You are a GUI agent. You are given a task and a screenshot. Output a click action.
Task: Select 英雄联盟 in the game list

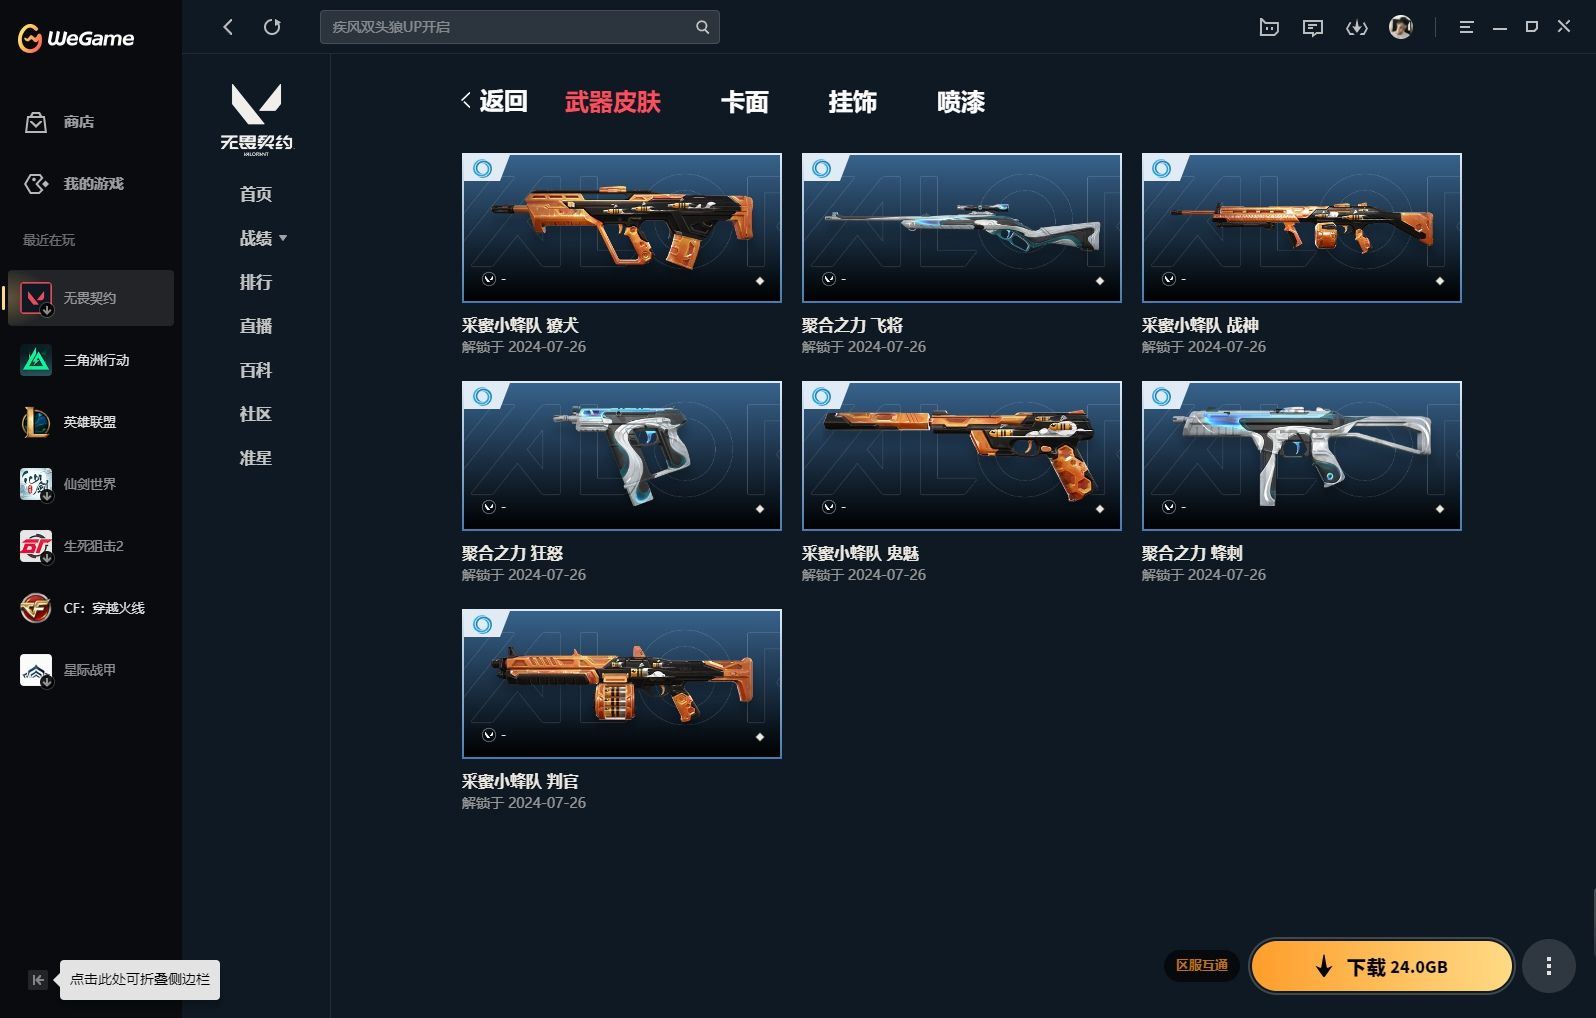pyautogui.click(x=90, y=422)
